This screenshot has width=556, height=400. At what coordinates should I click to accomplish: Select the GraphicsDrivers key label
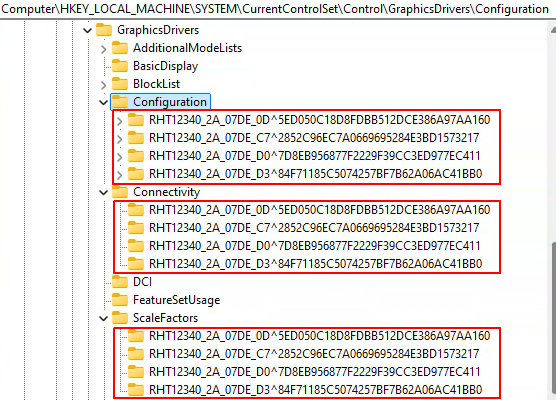click(158, 30)
